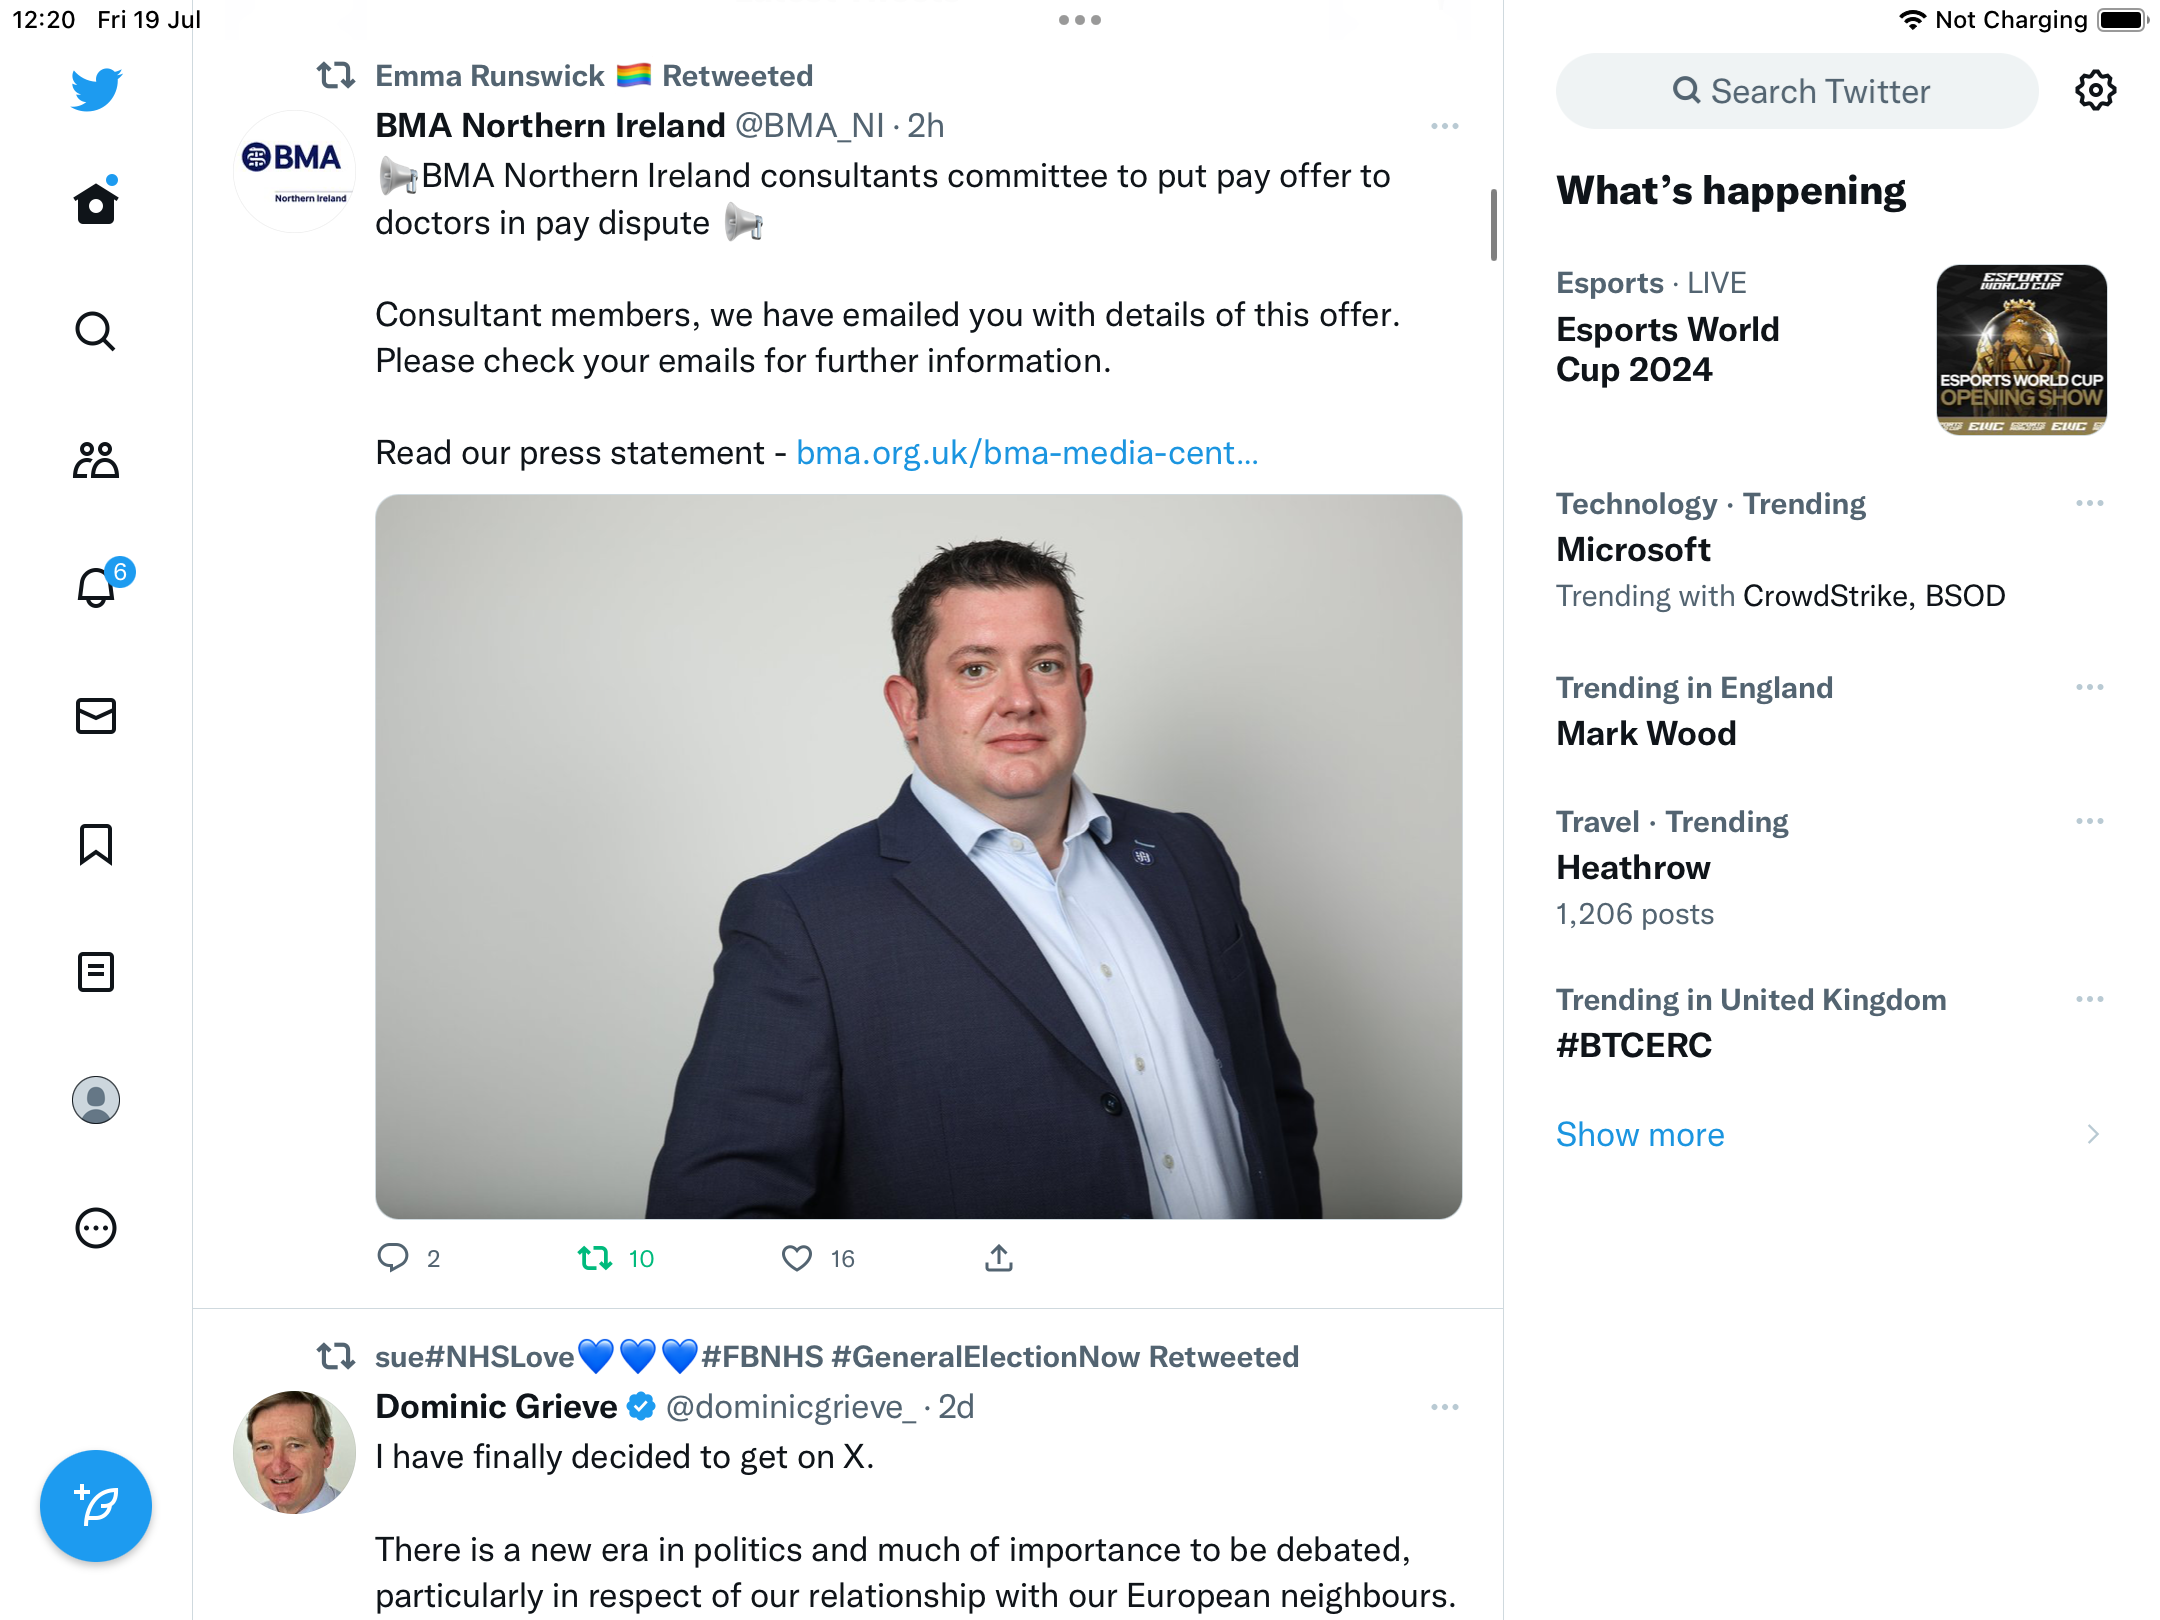2160x1620 pixels.
Task: Open the Heathrow trending topic
Action: 1634,868
